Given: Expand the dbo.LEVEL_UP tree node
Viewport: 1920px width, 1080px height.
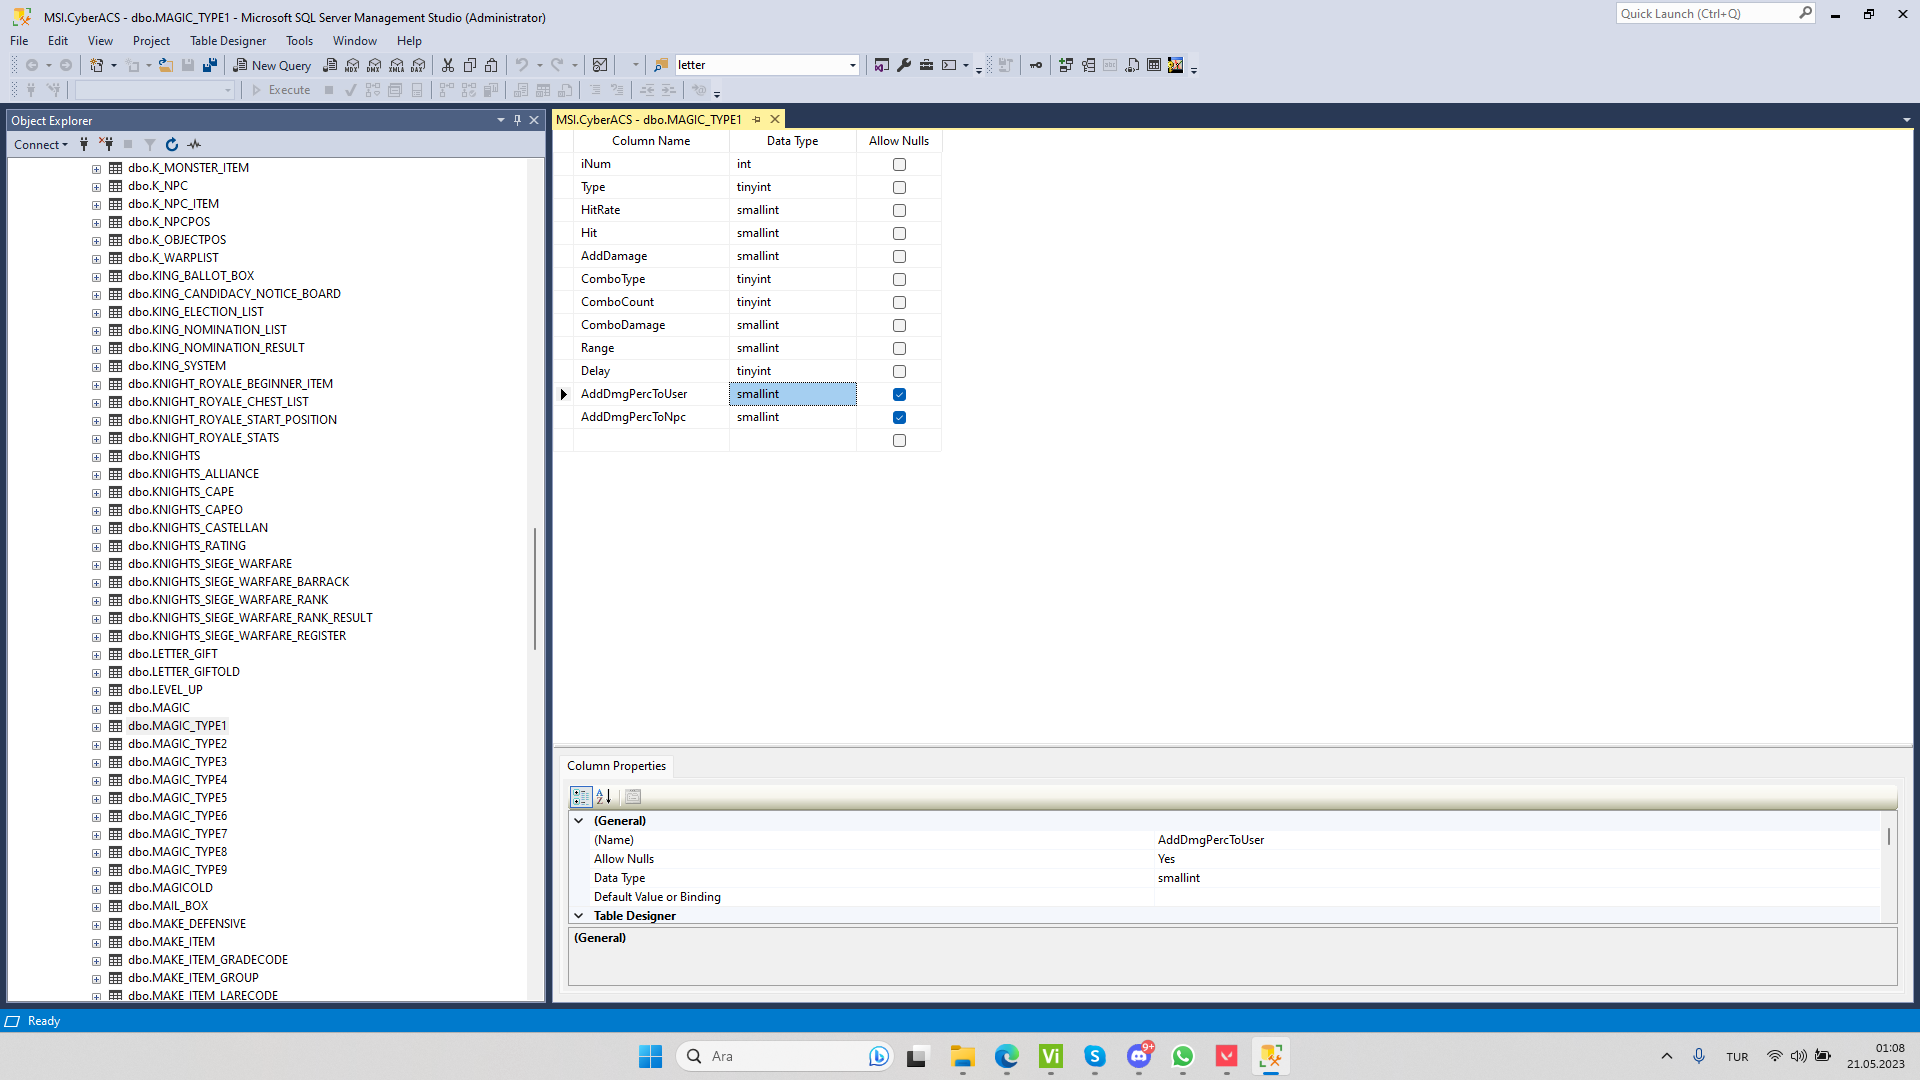Looking at the screenshot, I should coord(97,691).
